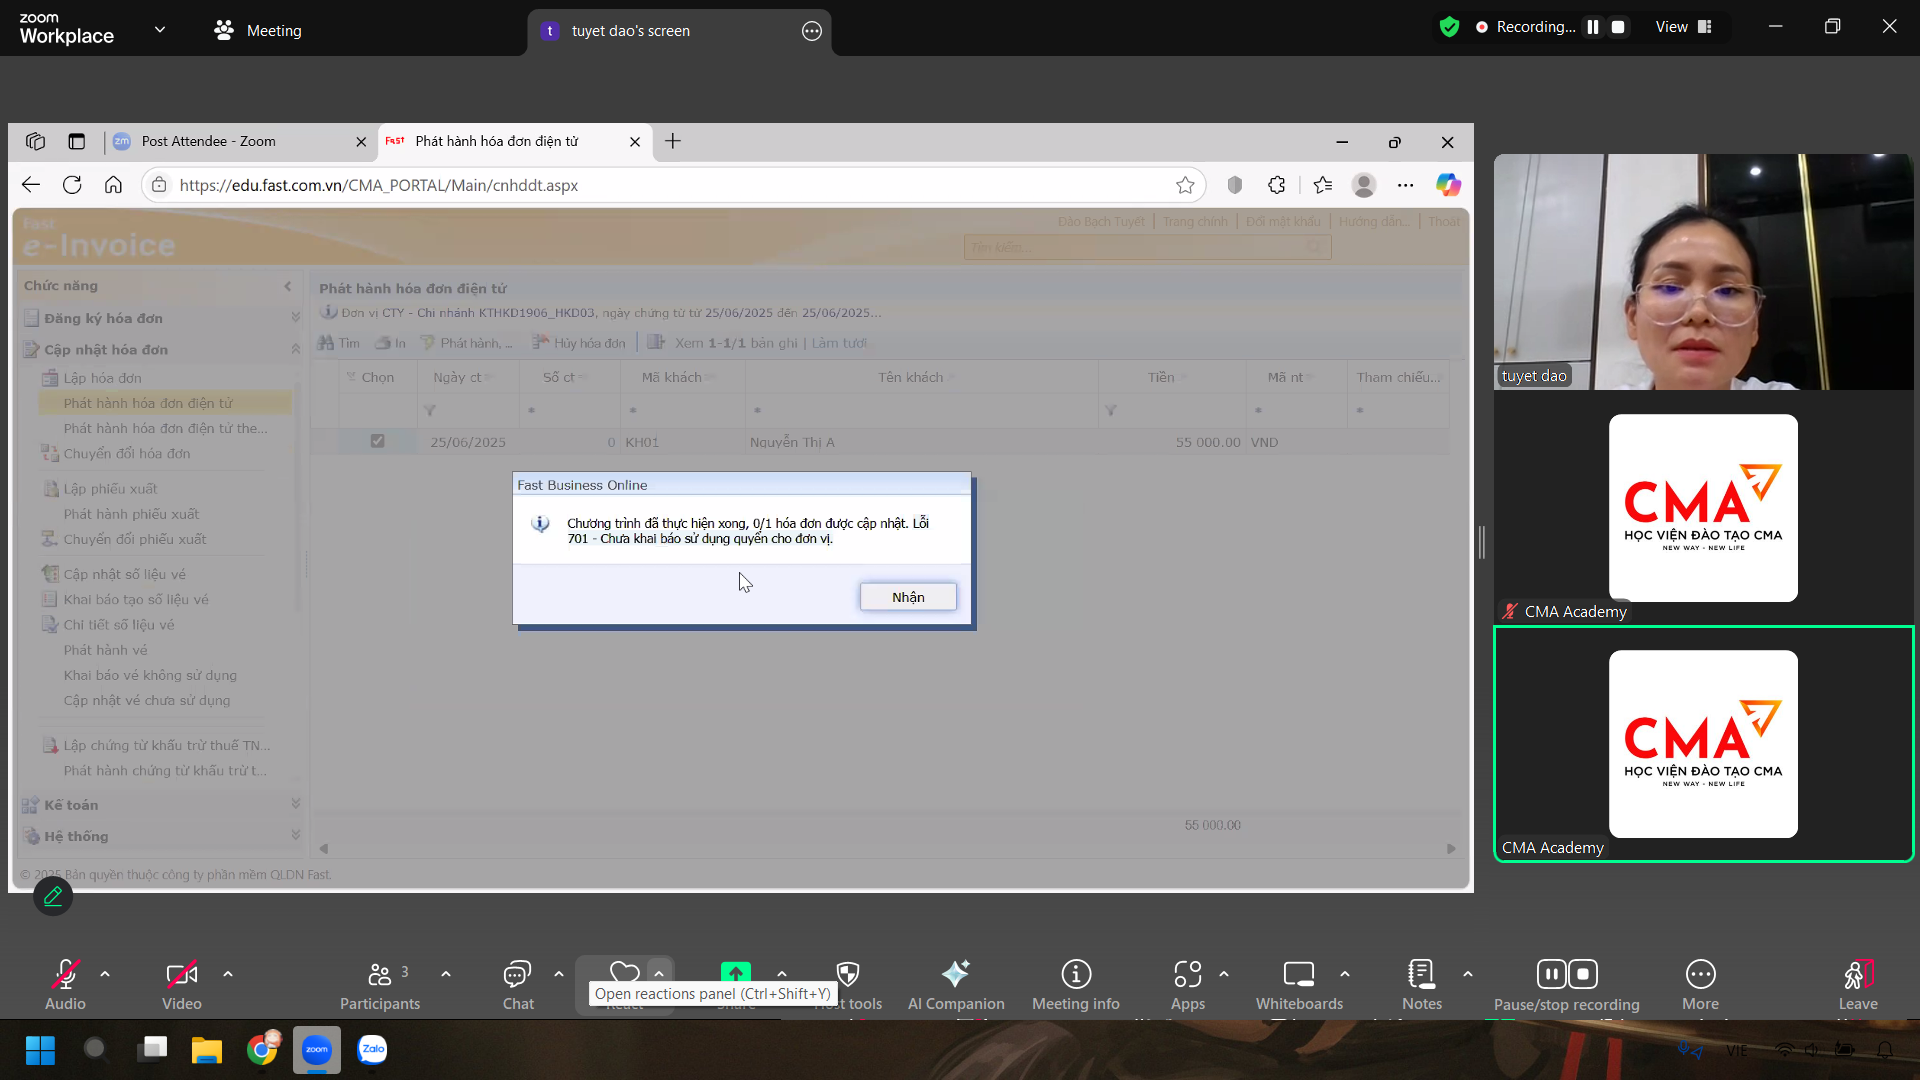This screenshot has height=1080, width=1920.
Task: Open the Apps icon in toolbar
Action: [x=1187, y=974]
